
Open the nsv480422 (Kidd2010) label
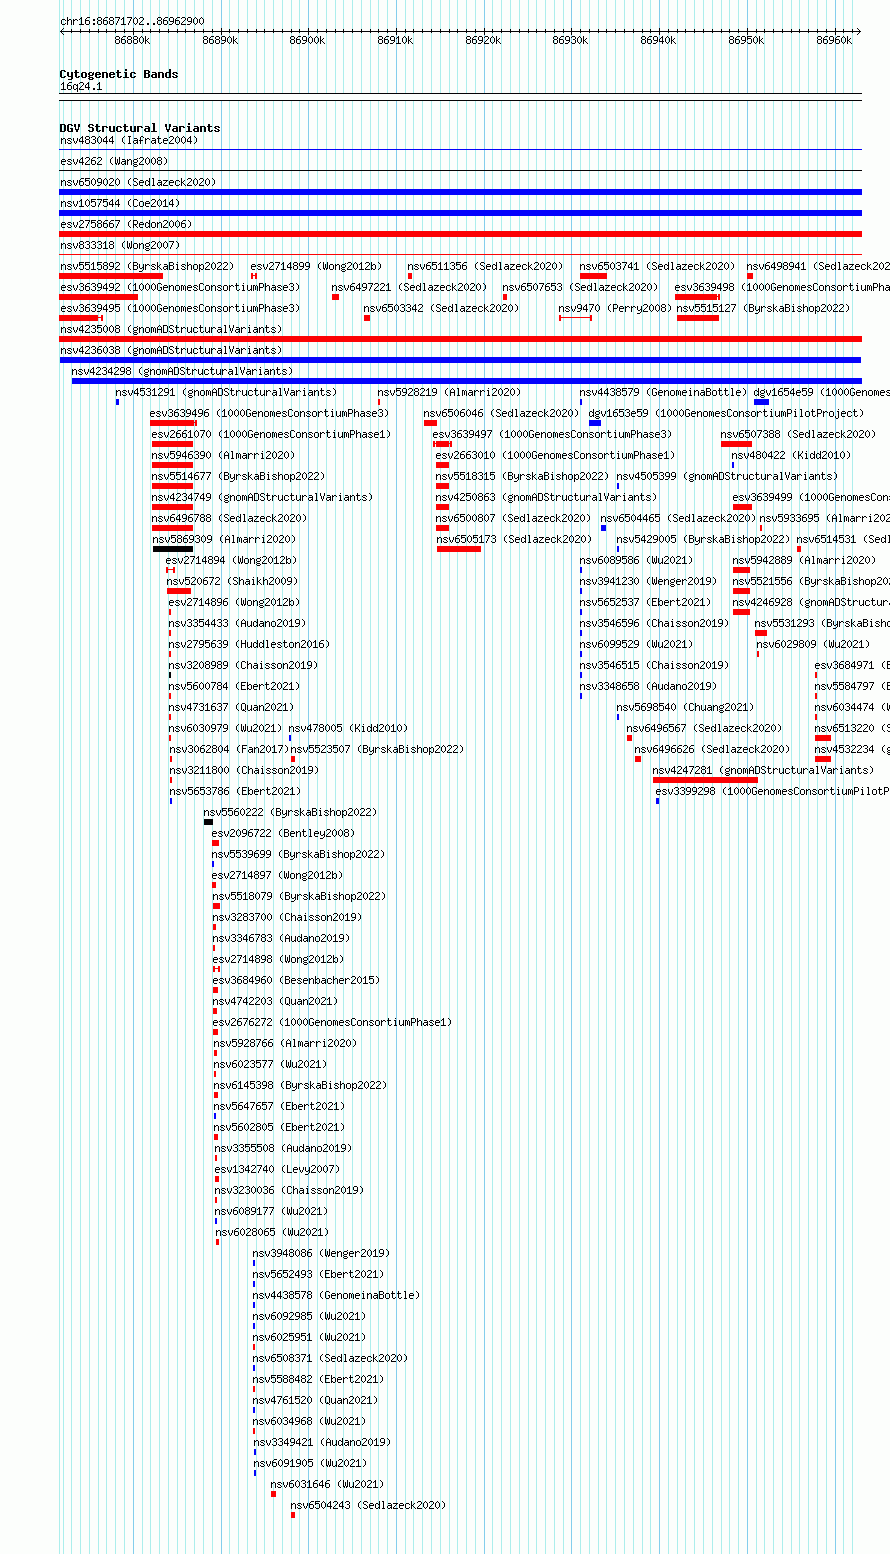click(791, 455)
